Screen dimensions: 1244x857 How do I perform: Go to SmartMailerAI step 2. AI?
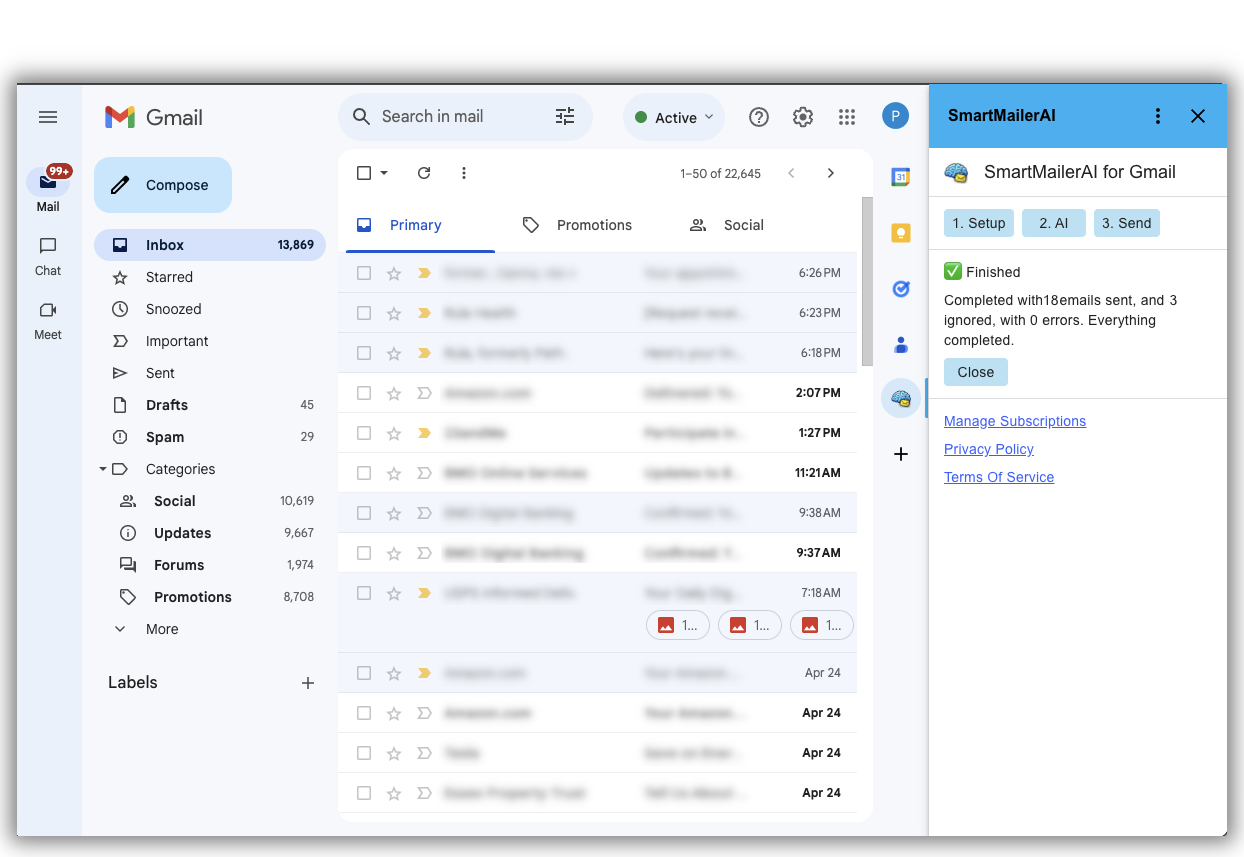pyautogui.click(x=1053, y=223)
